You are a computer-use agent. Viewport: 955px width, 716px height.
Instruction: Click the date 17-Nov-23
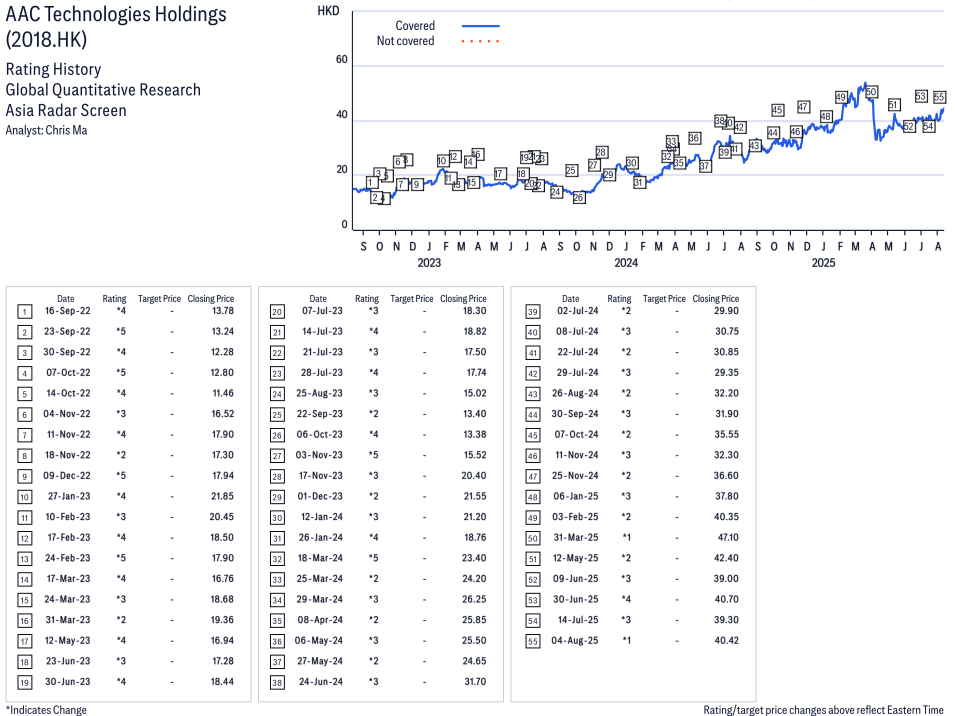point(320,476)
